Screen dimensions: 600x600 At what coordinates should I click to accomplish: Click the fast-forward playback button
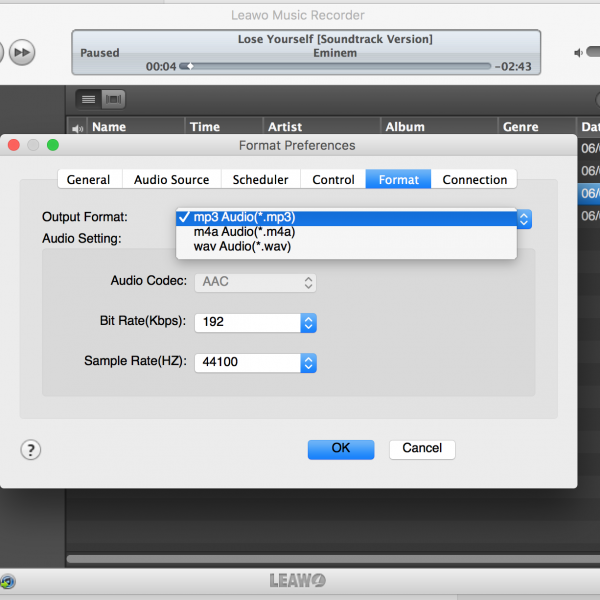click(x=22, y=52)
